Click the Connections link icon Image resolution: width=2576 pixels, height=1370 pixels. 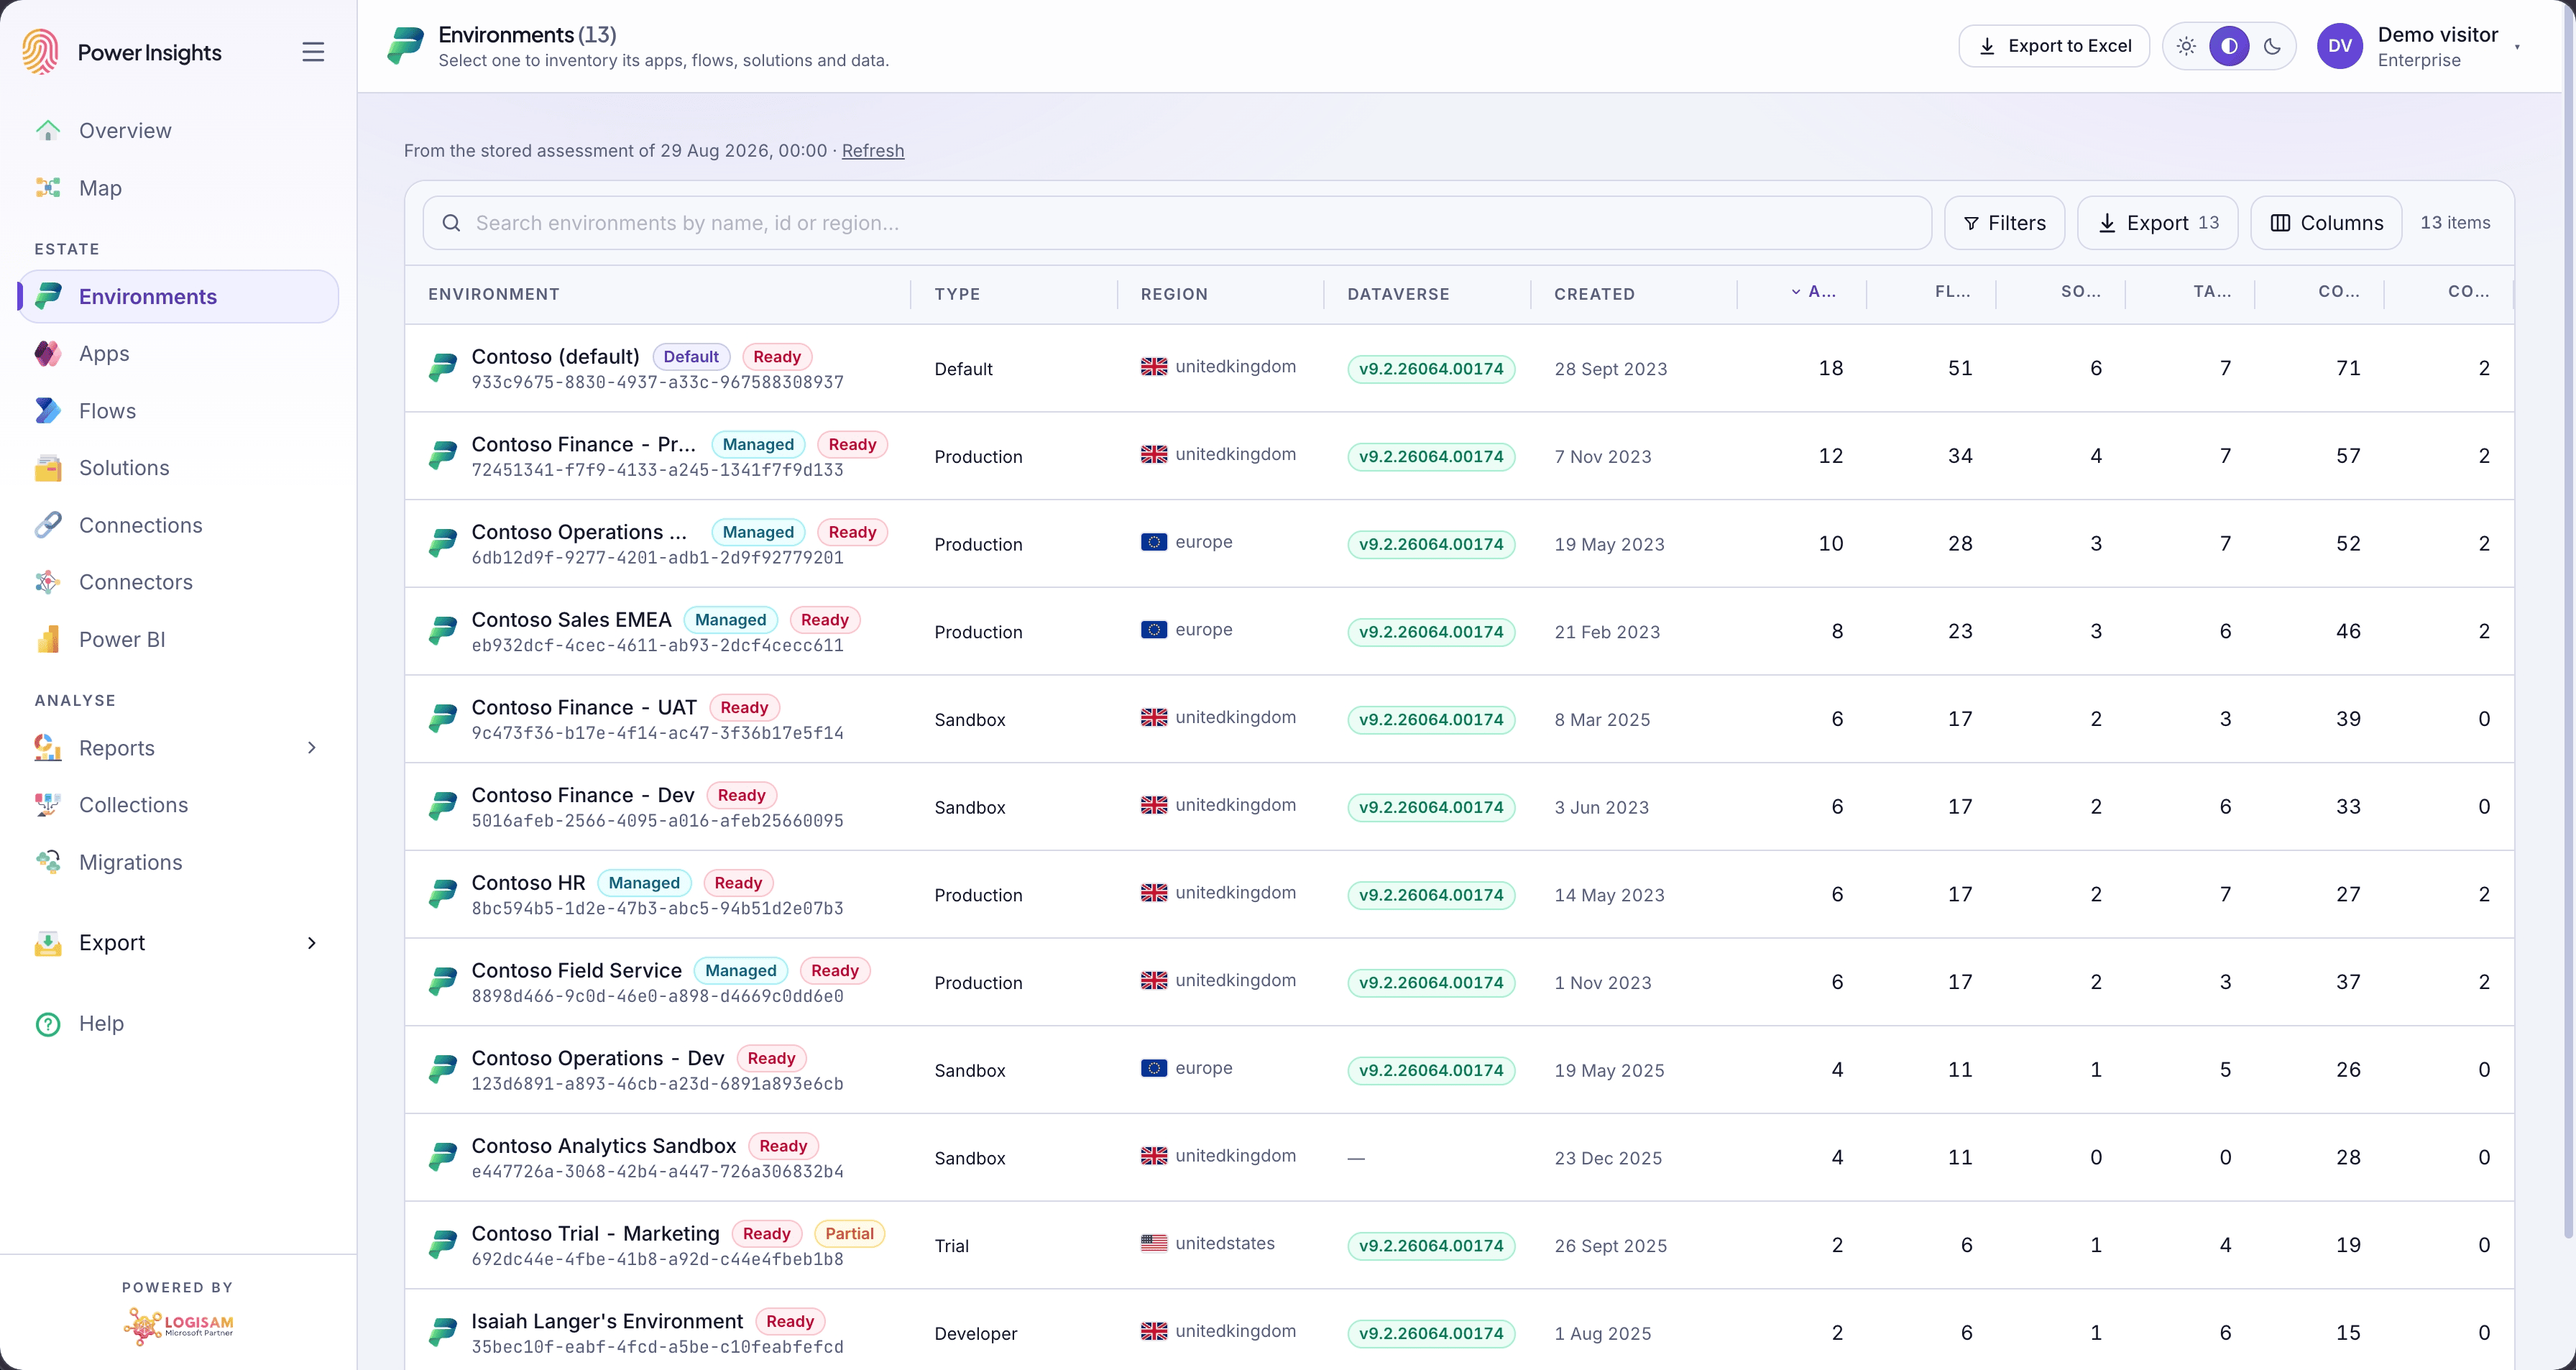pos(48,525)
